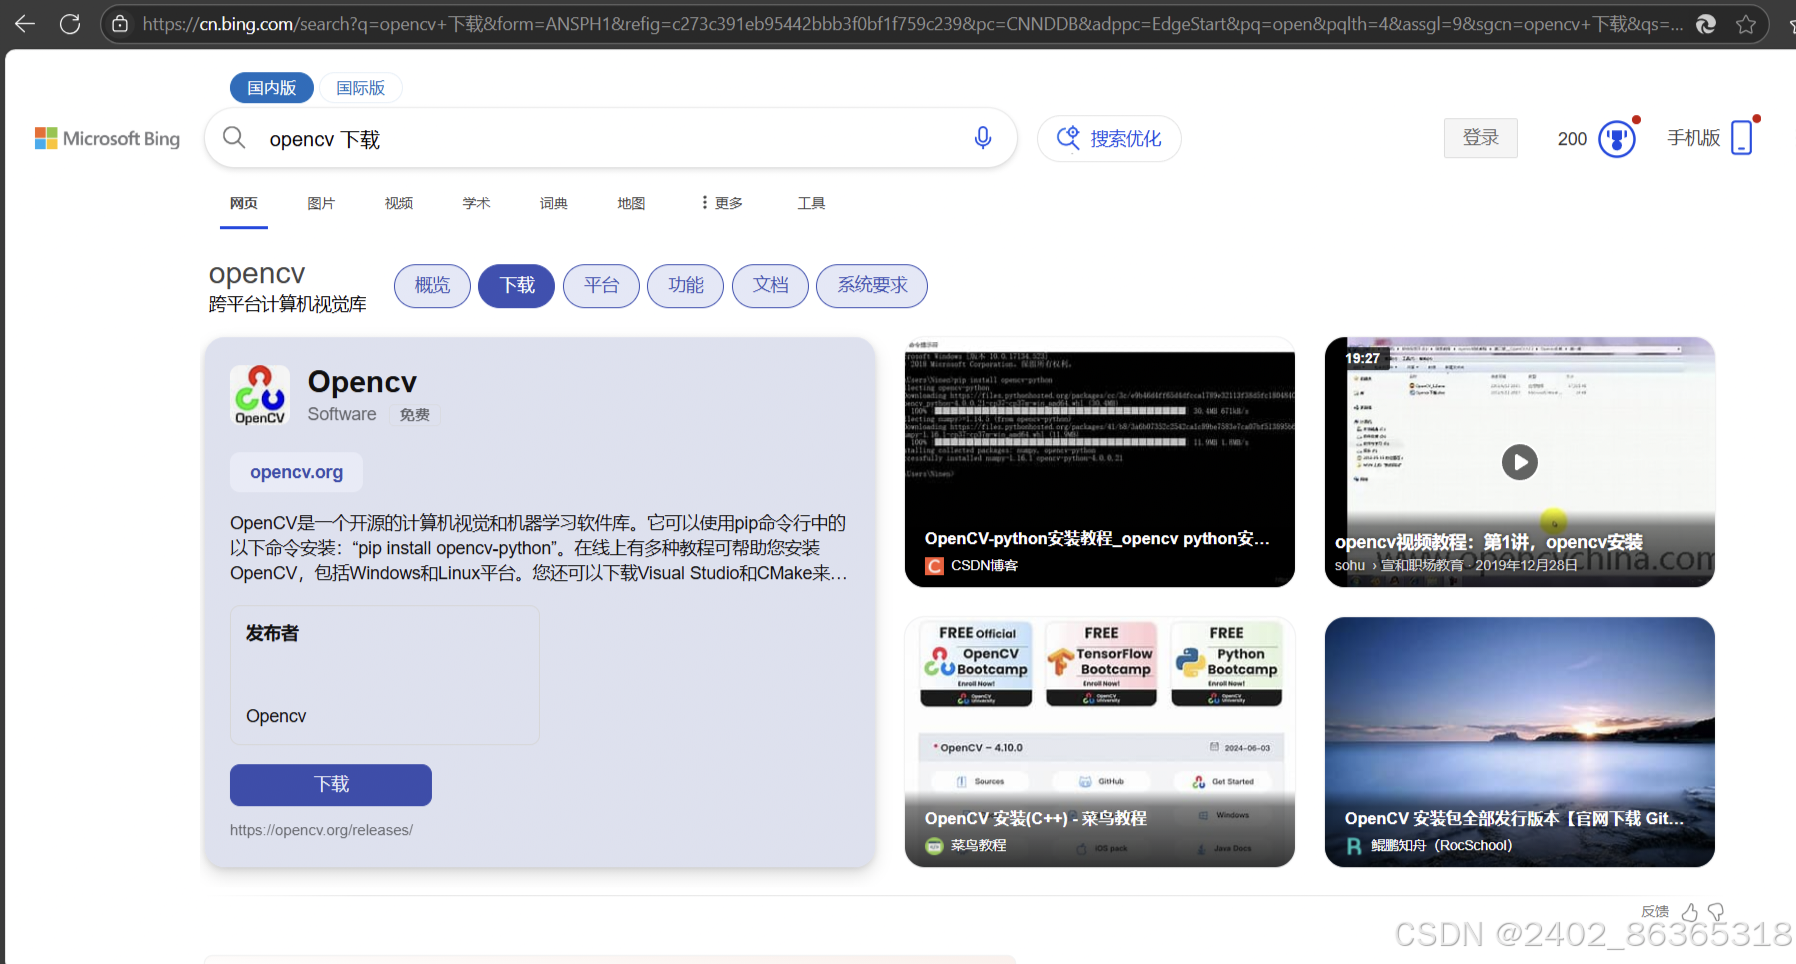1796x964 pixels.
Task: Click the blue 下载 button in card
Action: [331, 785]
